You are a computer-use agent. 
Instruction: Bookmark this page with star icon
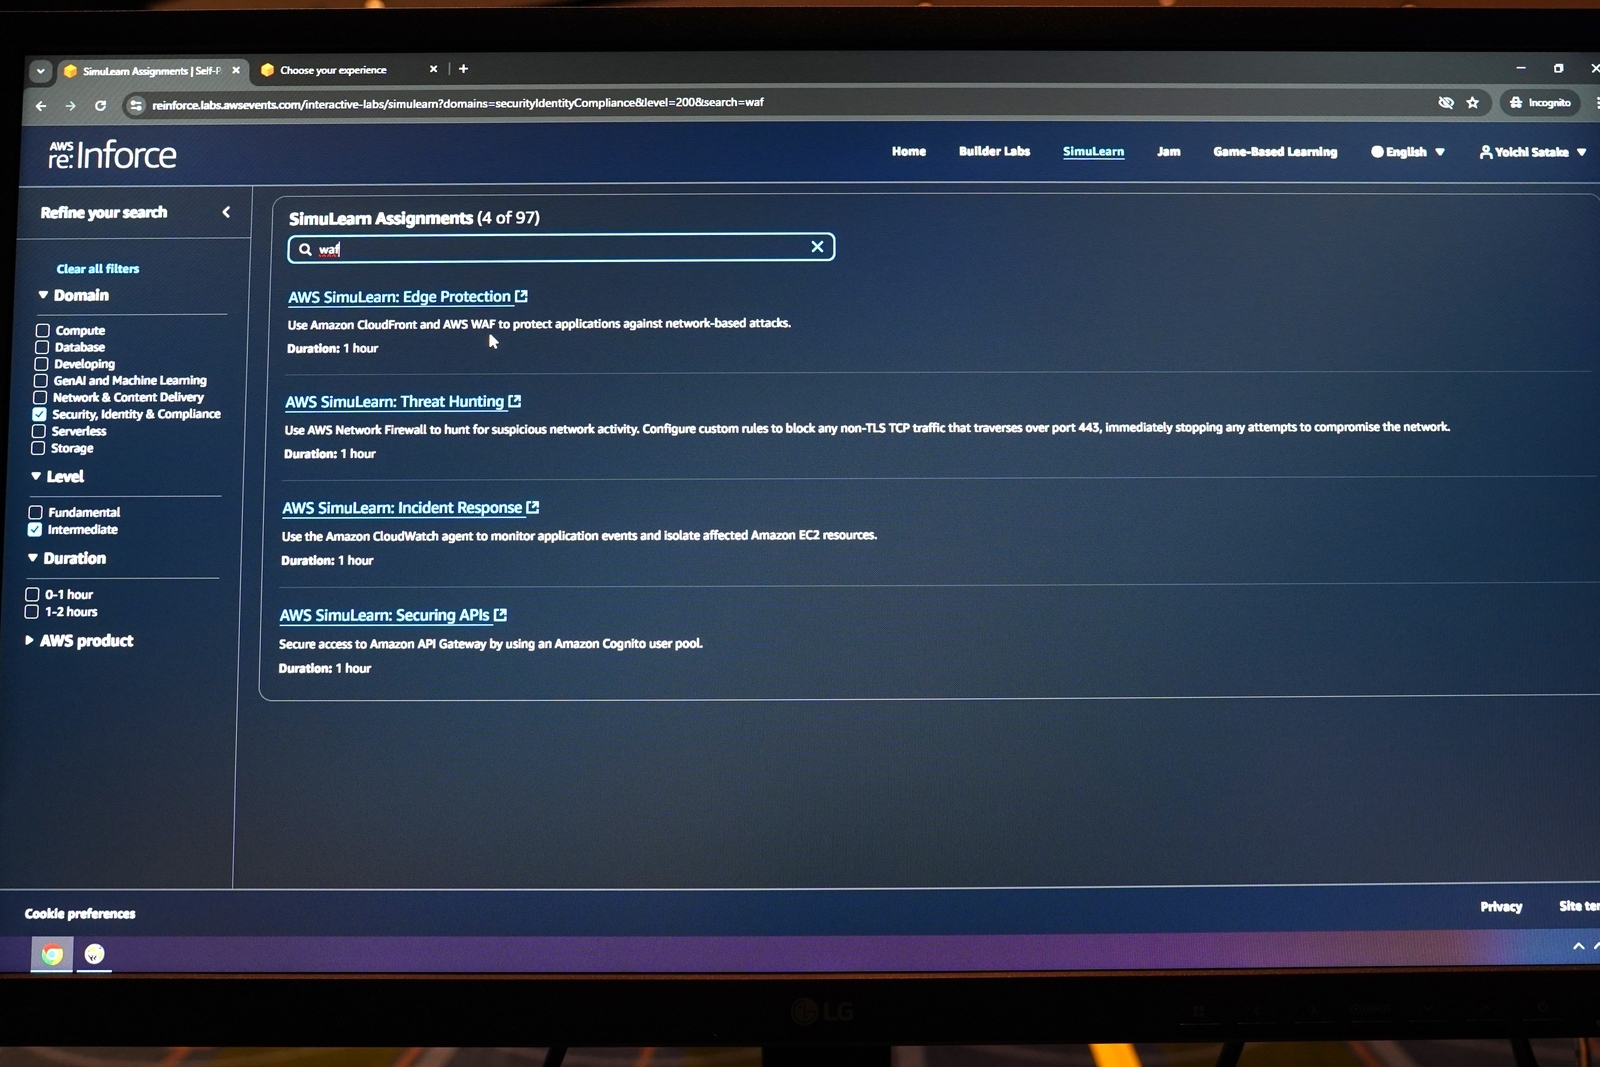(x=1472, y=103)
